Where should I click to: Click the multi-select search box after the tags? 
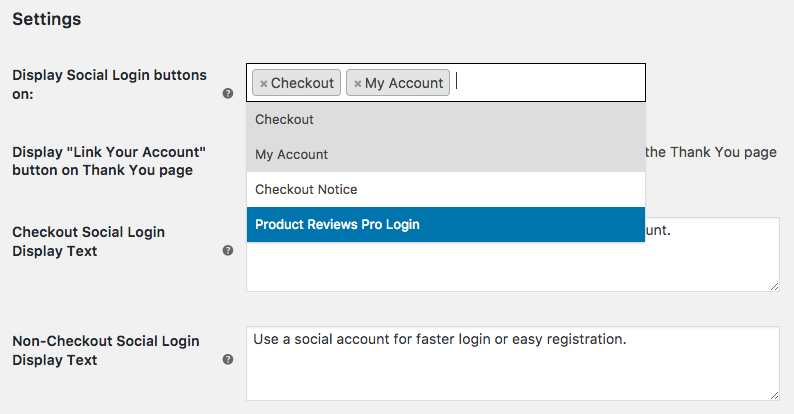[545, 83]
